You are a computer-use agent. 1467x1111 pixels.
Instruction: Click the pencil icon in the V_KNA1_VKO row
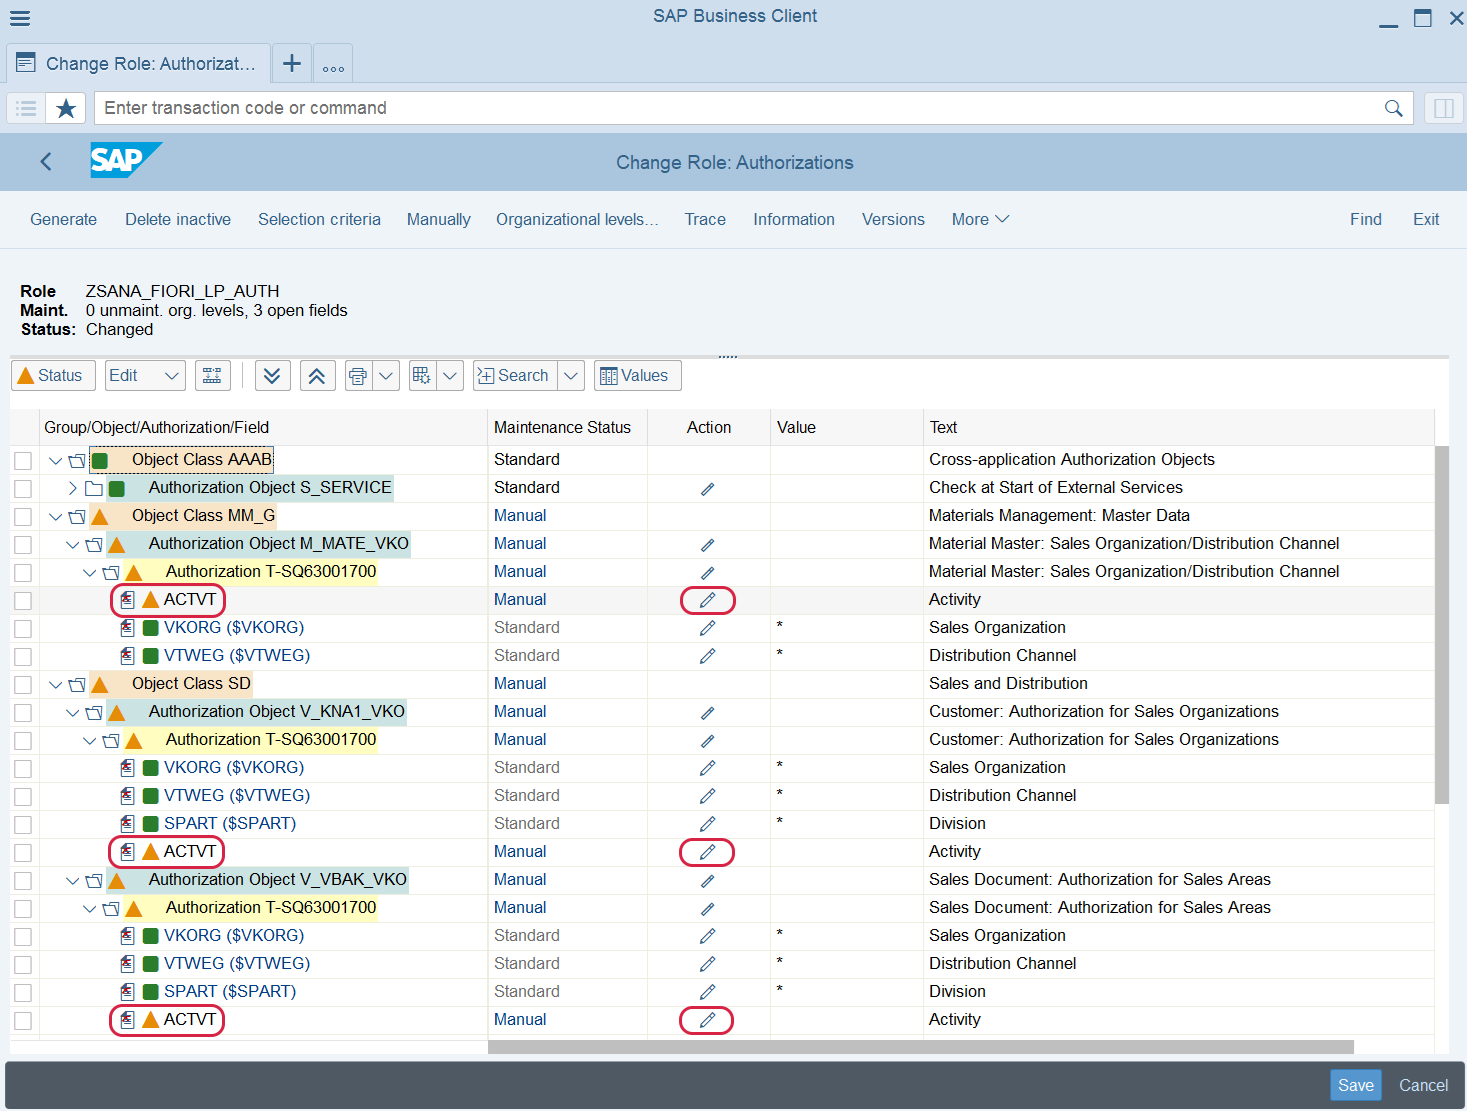[708, 712]
